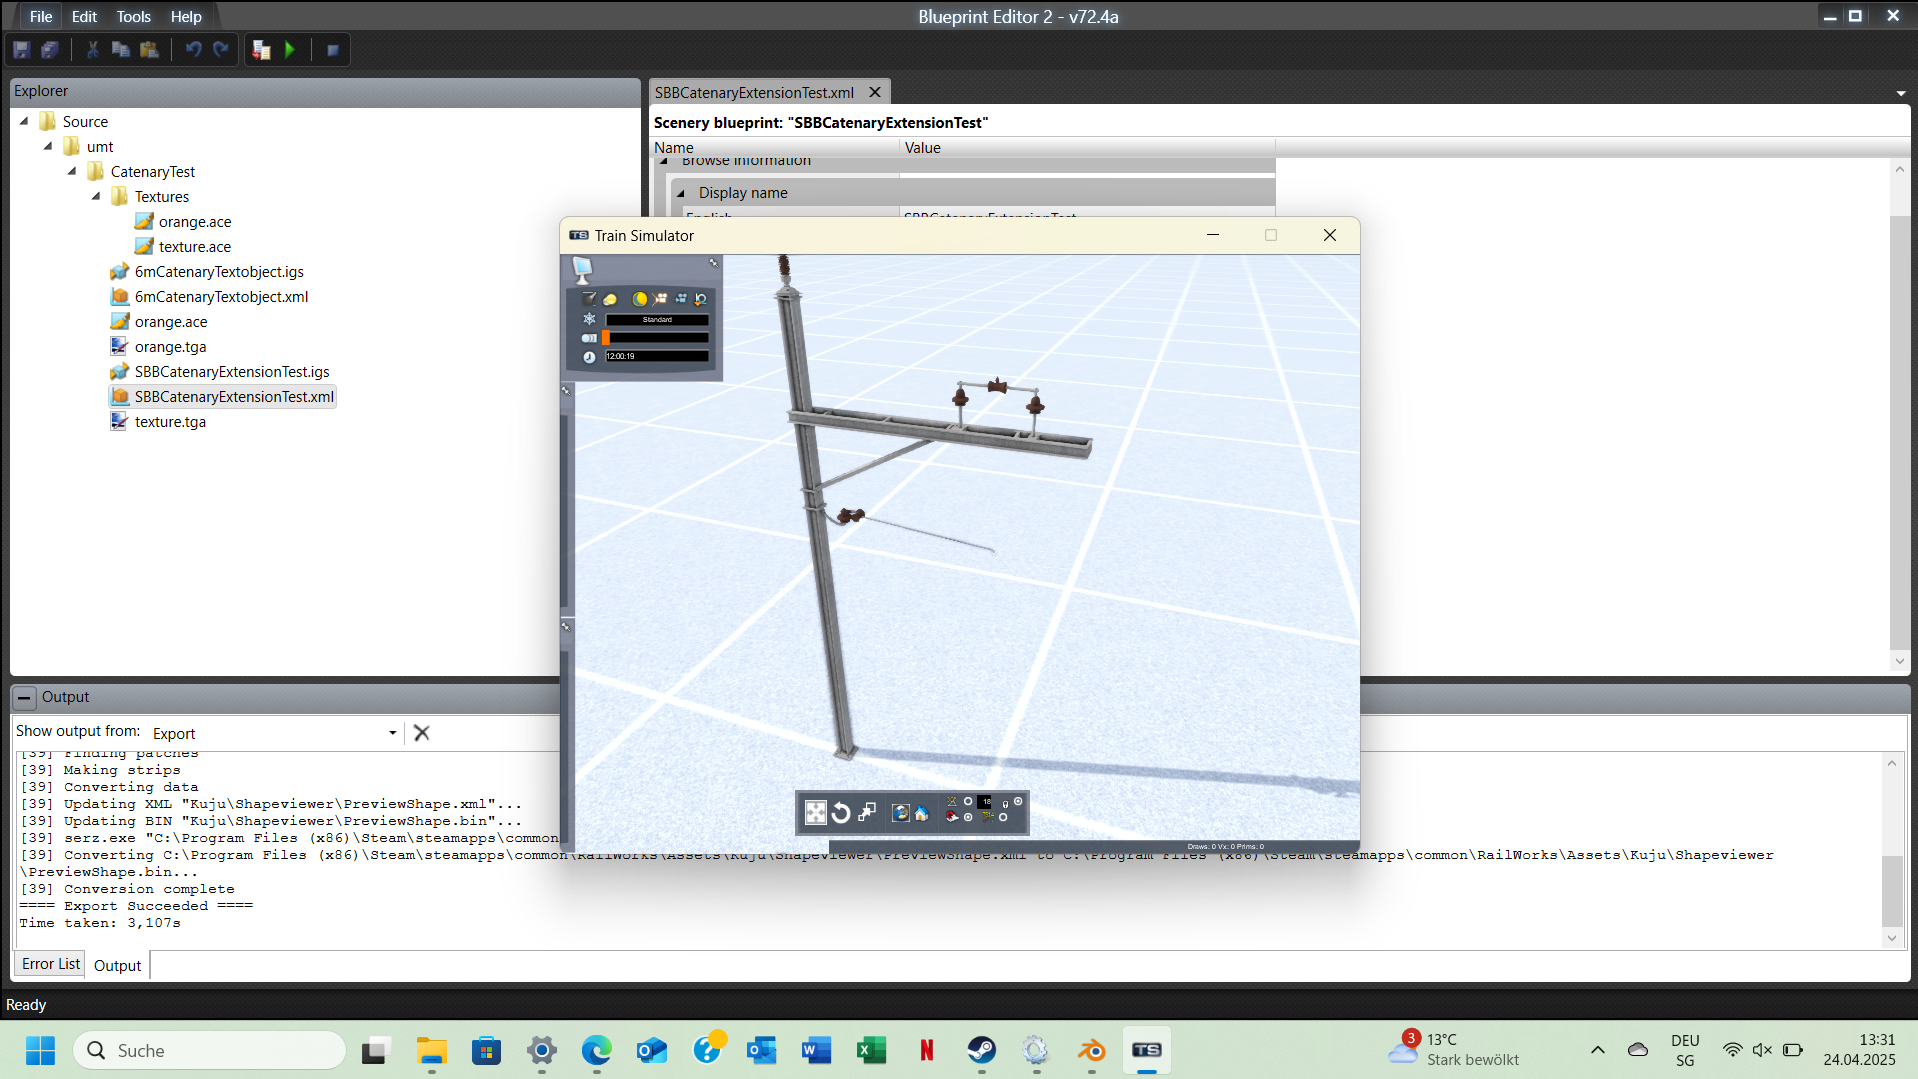This screenshot has width=1918, height=1079.
Task: Click the moon-sun time of day icon
Action: coord(639,299)
